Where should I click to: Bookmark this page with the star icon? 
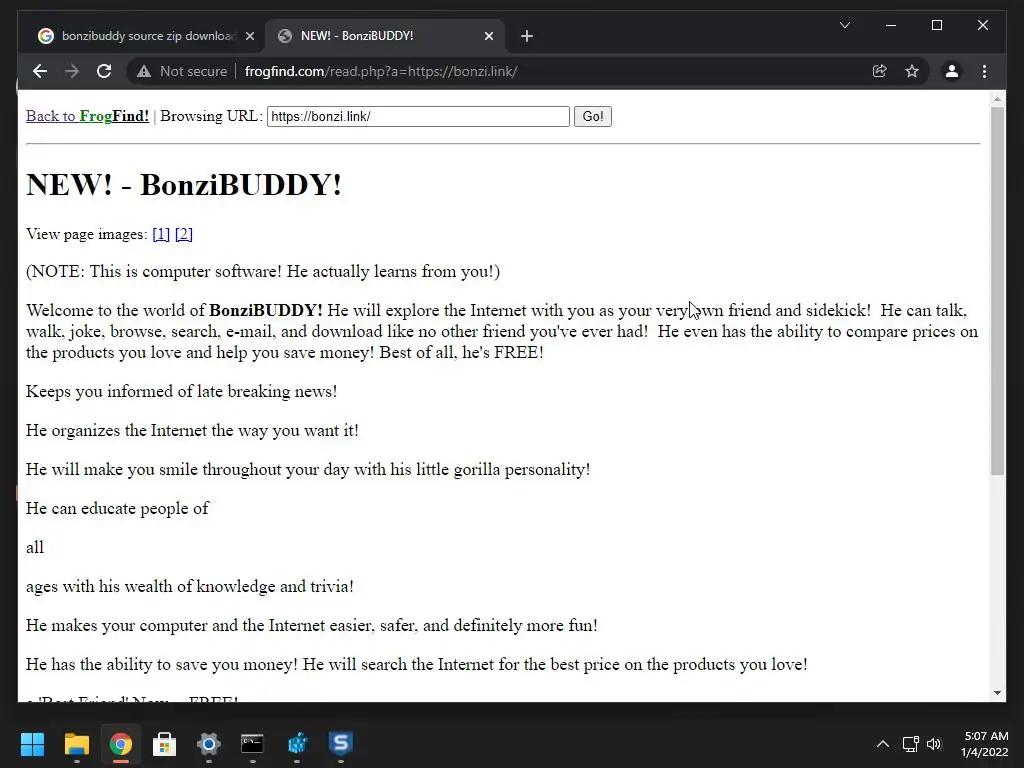coord(912,71)
